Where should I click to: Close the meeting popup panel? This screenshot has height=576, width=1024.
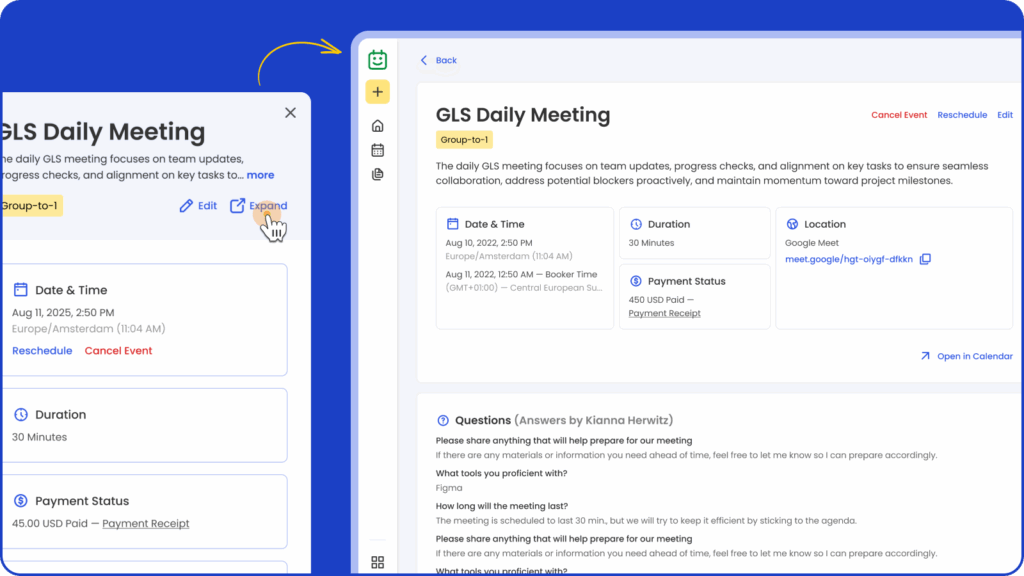[290, 113]
